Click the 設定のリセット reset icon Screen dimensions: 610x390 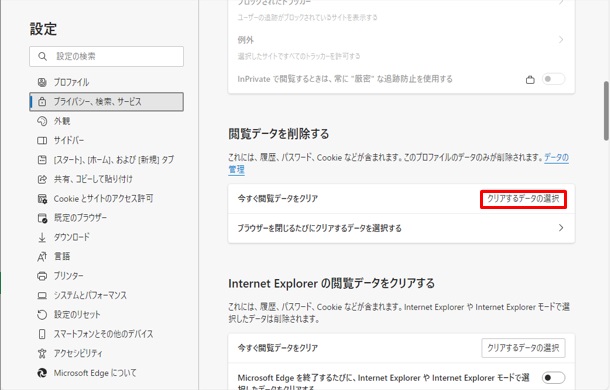click(42, 314)
